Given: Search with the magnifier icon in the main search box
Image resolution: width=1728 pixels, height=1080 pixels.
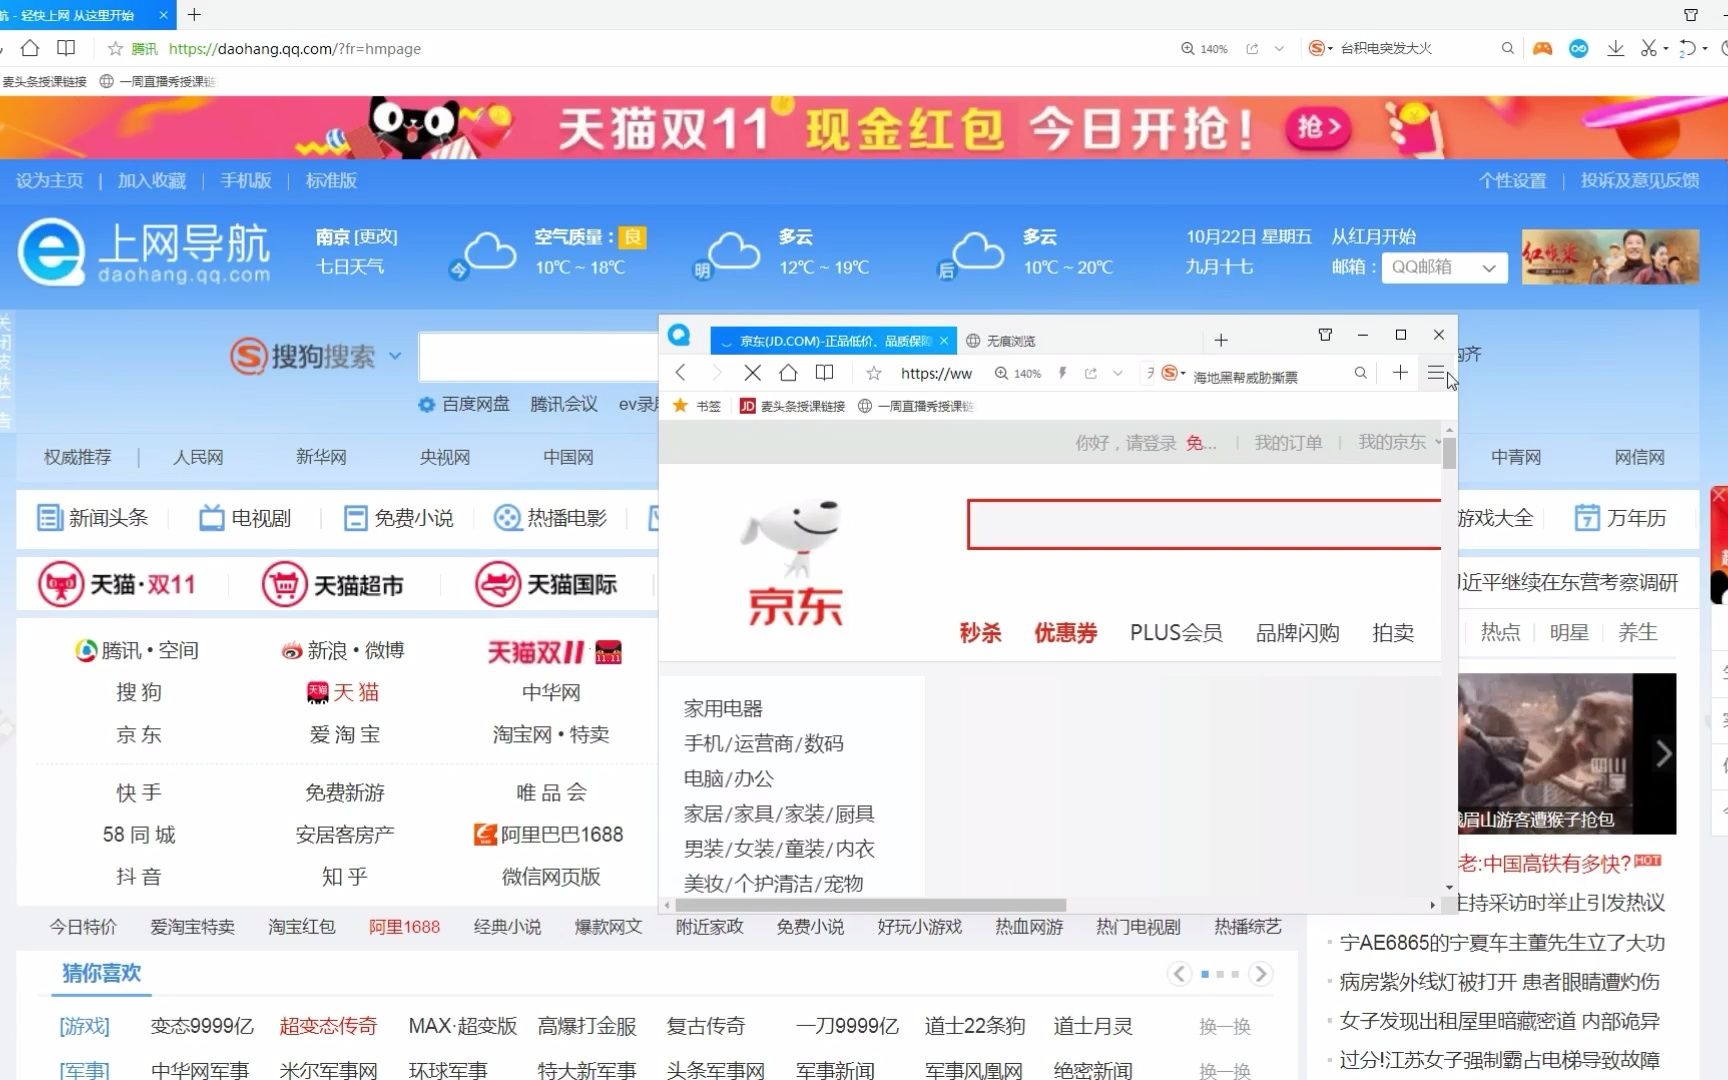Looking at the screenshot, I should tap(1507, 48).
